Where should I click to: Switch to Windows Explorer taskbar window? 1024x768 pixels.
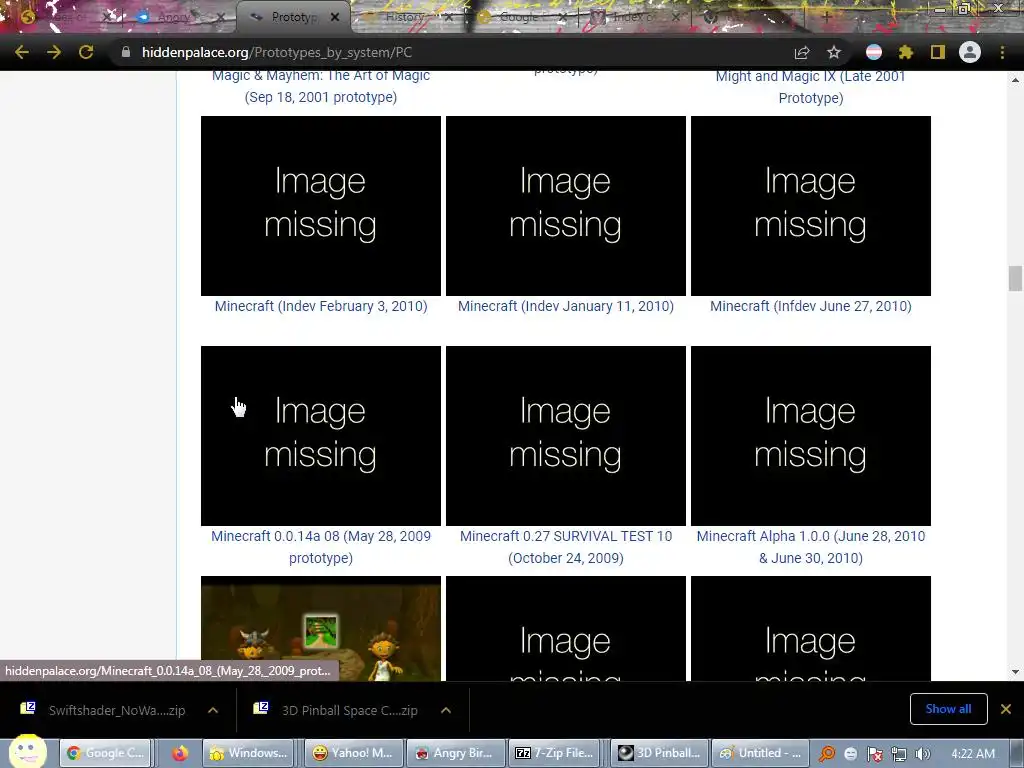click(x=248, y=753)
